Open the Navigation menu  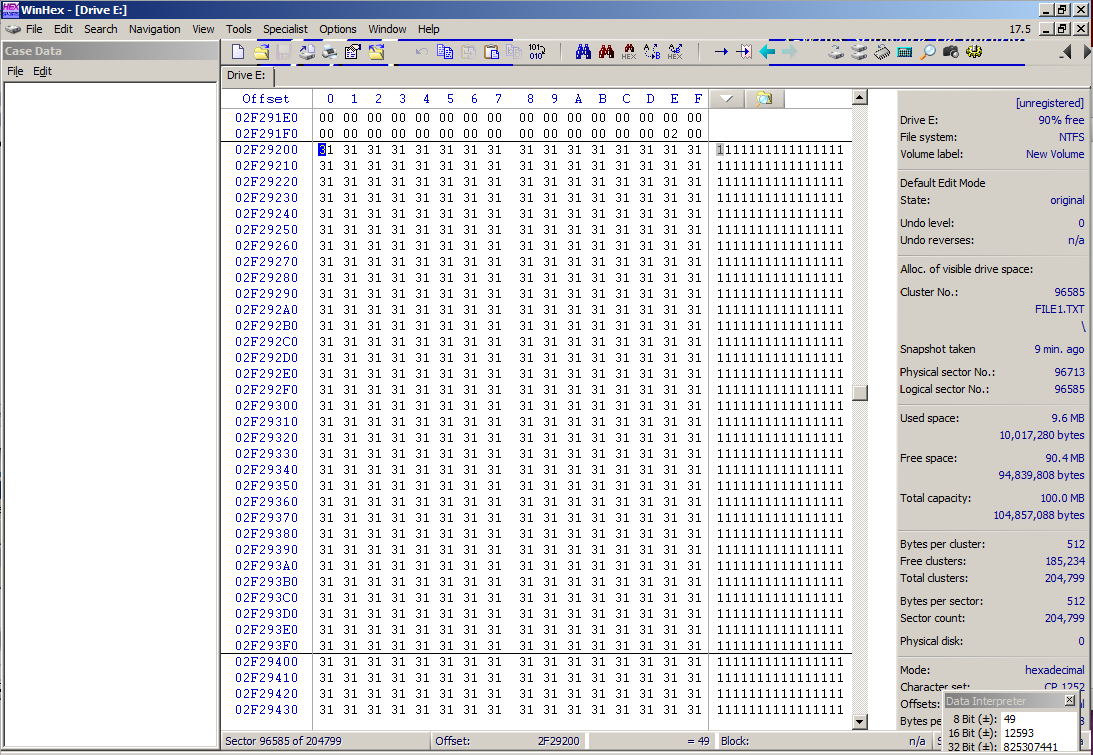pyautogui.click(x=155, y=29)
